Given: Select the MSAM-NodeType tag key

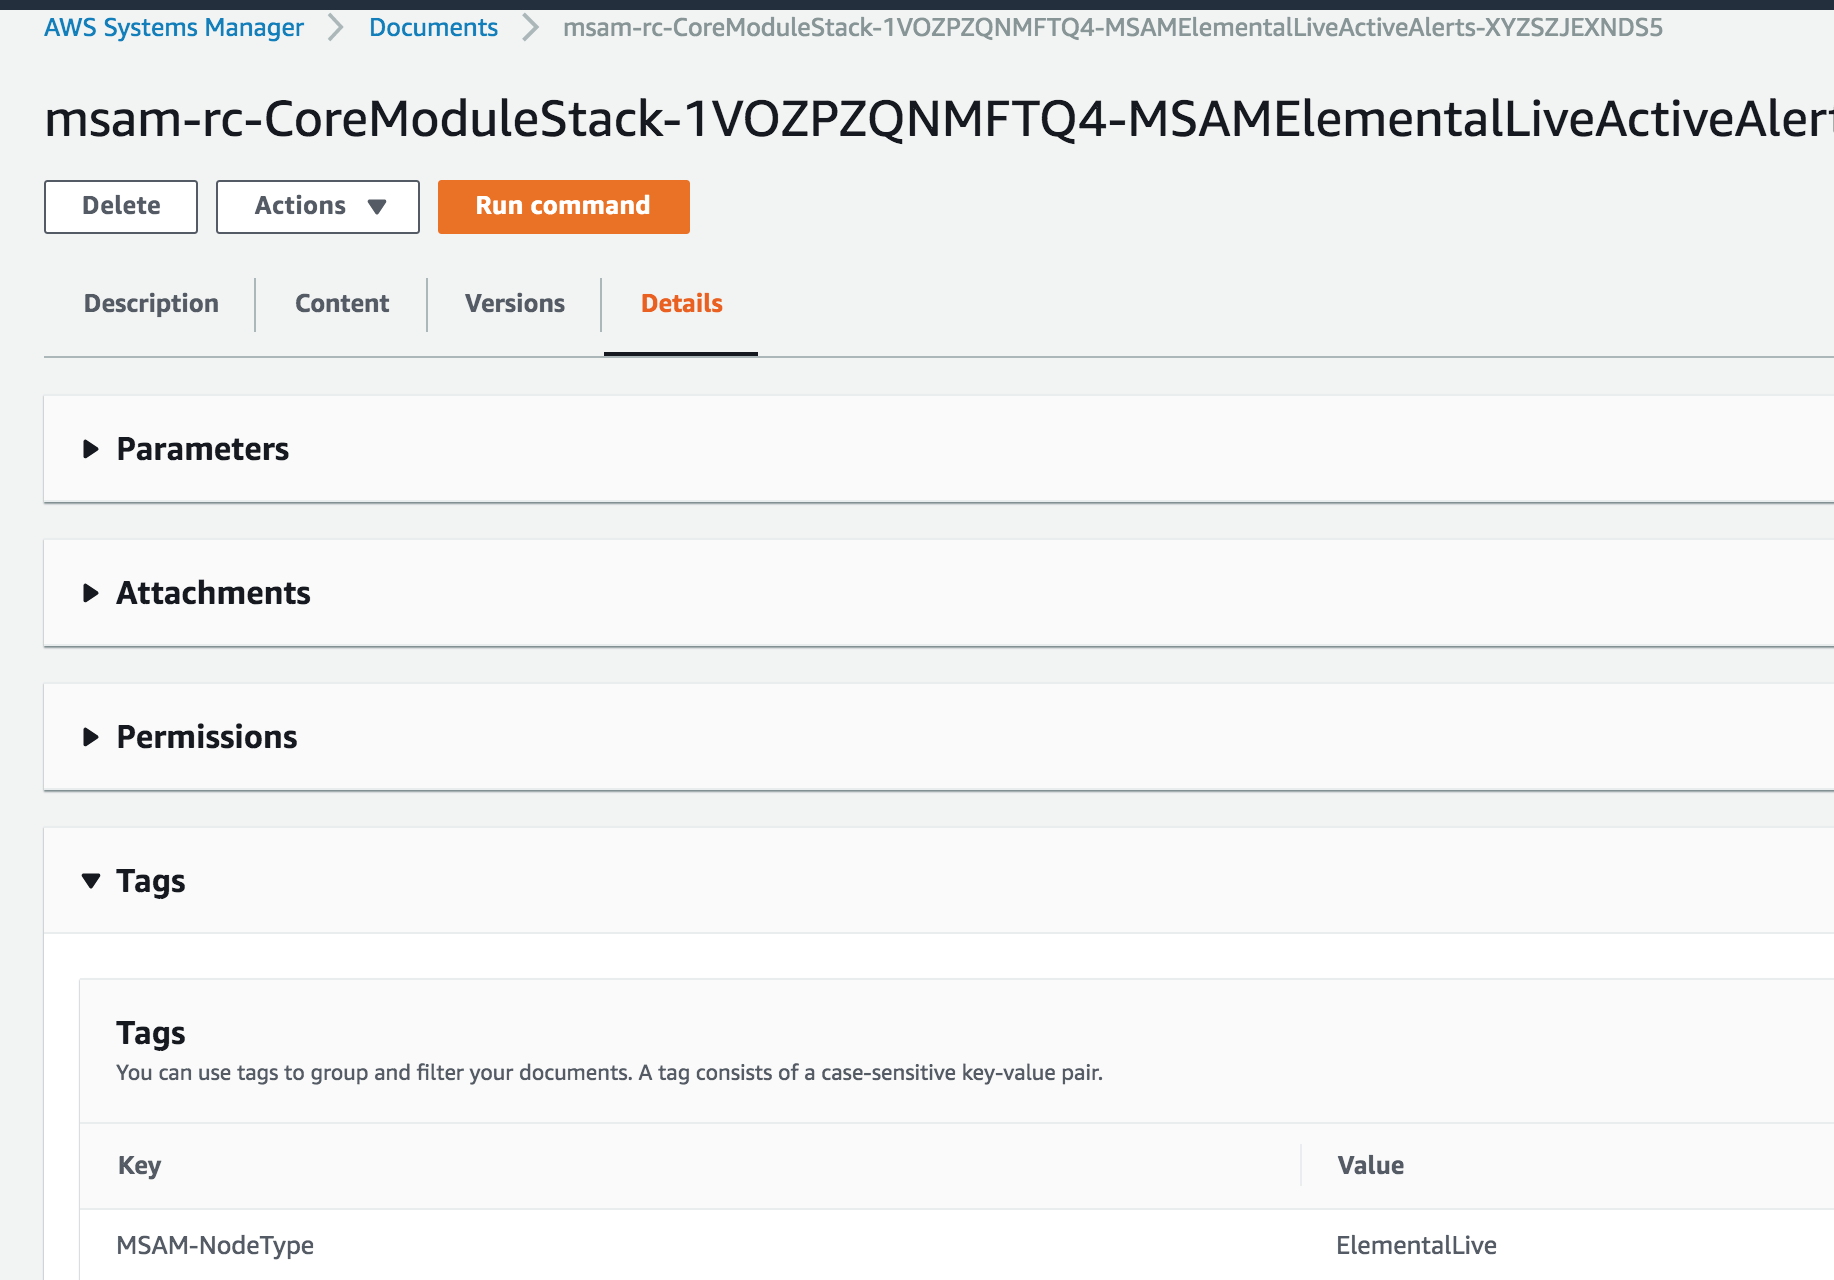Looking at the screenshot, I should (215, 1245).
